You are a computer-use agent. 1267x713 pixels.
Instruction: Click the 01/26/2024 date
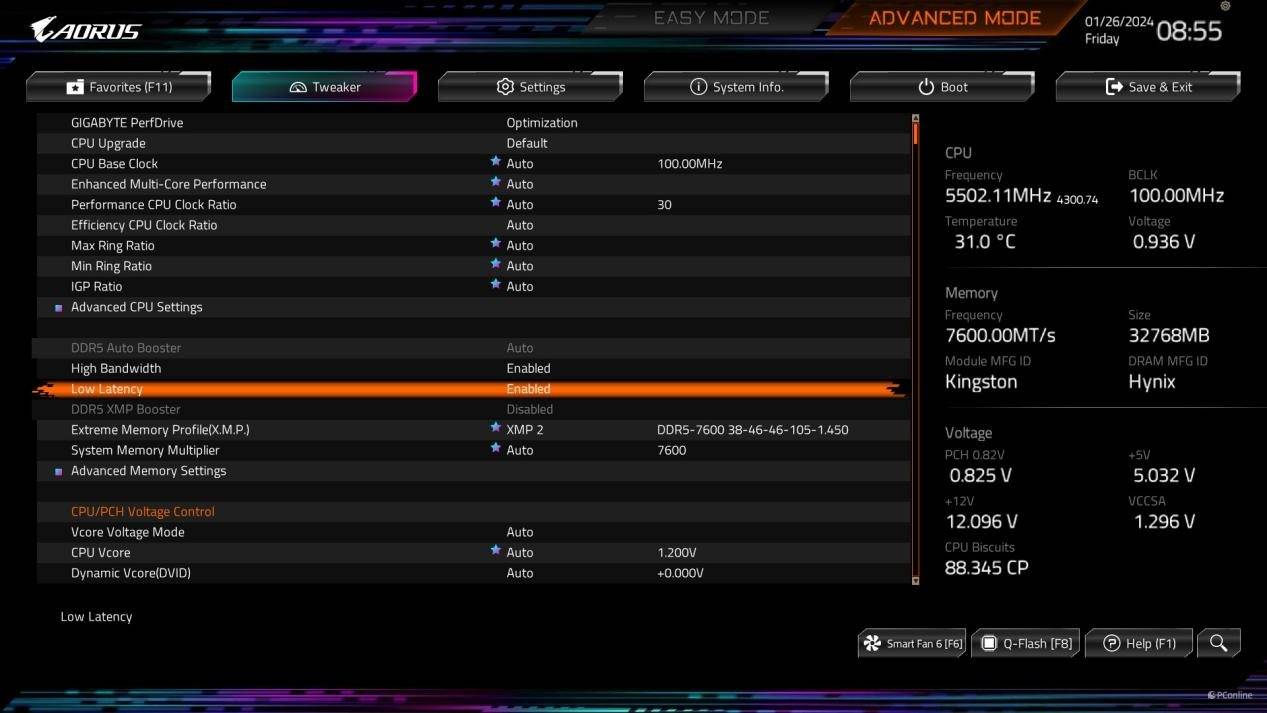point(1117,21)
